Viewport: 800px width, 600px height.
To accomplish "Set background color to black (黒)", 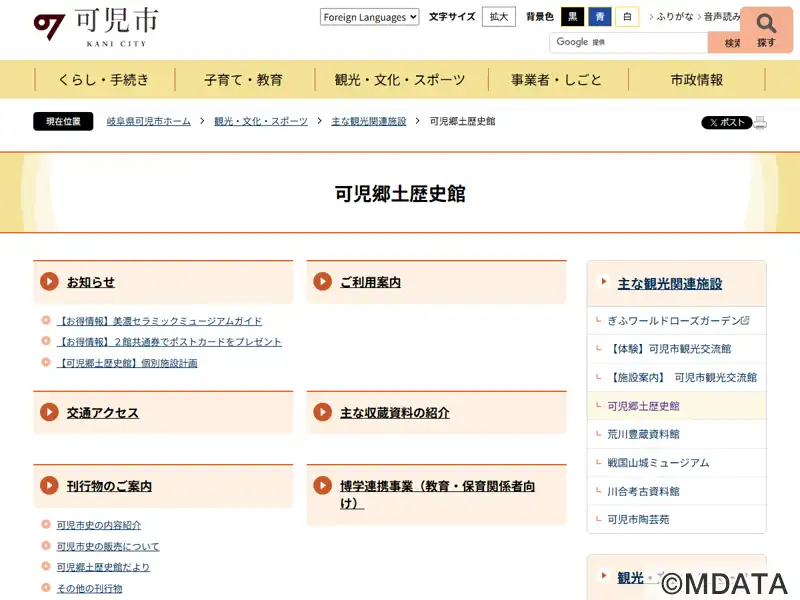I will click(x=572, y=17).
